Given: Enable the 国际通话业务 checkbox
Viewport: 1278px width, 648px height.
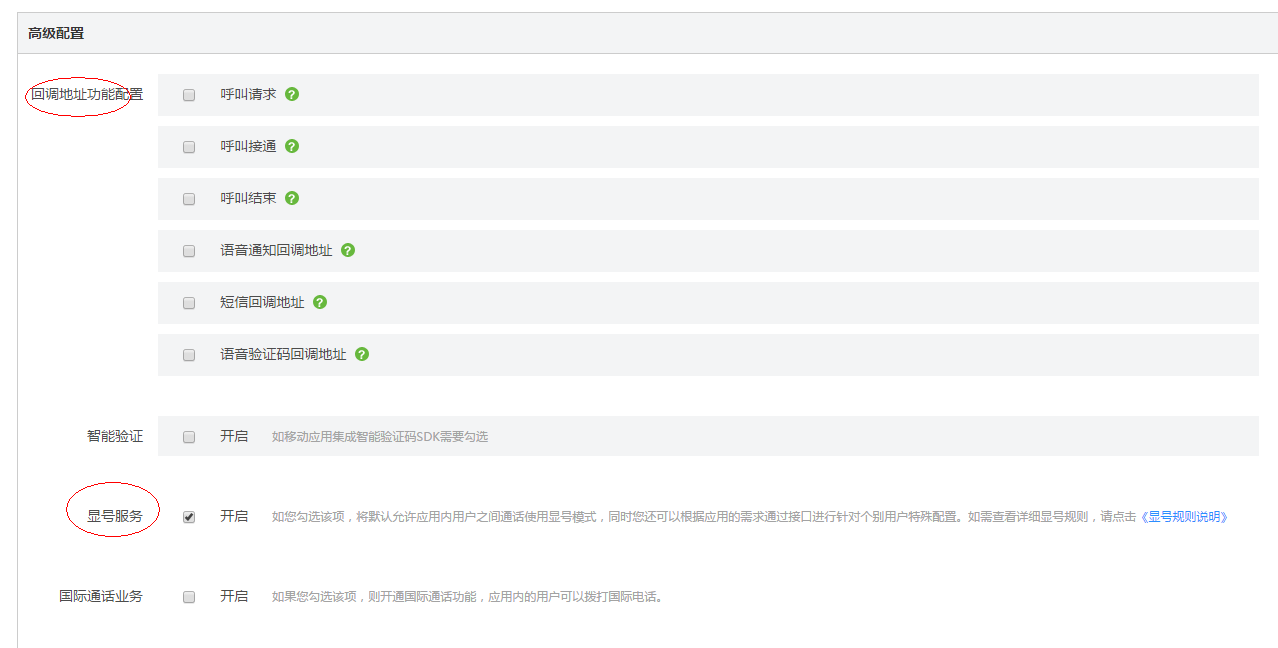Looking at the screenshot, I should [x=189, y=597].
